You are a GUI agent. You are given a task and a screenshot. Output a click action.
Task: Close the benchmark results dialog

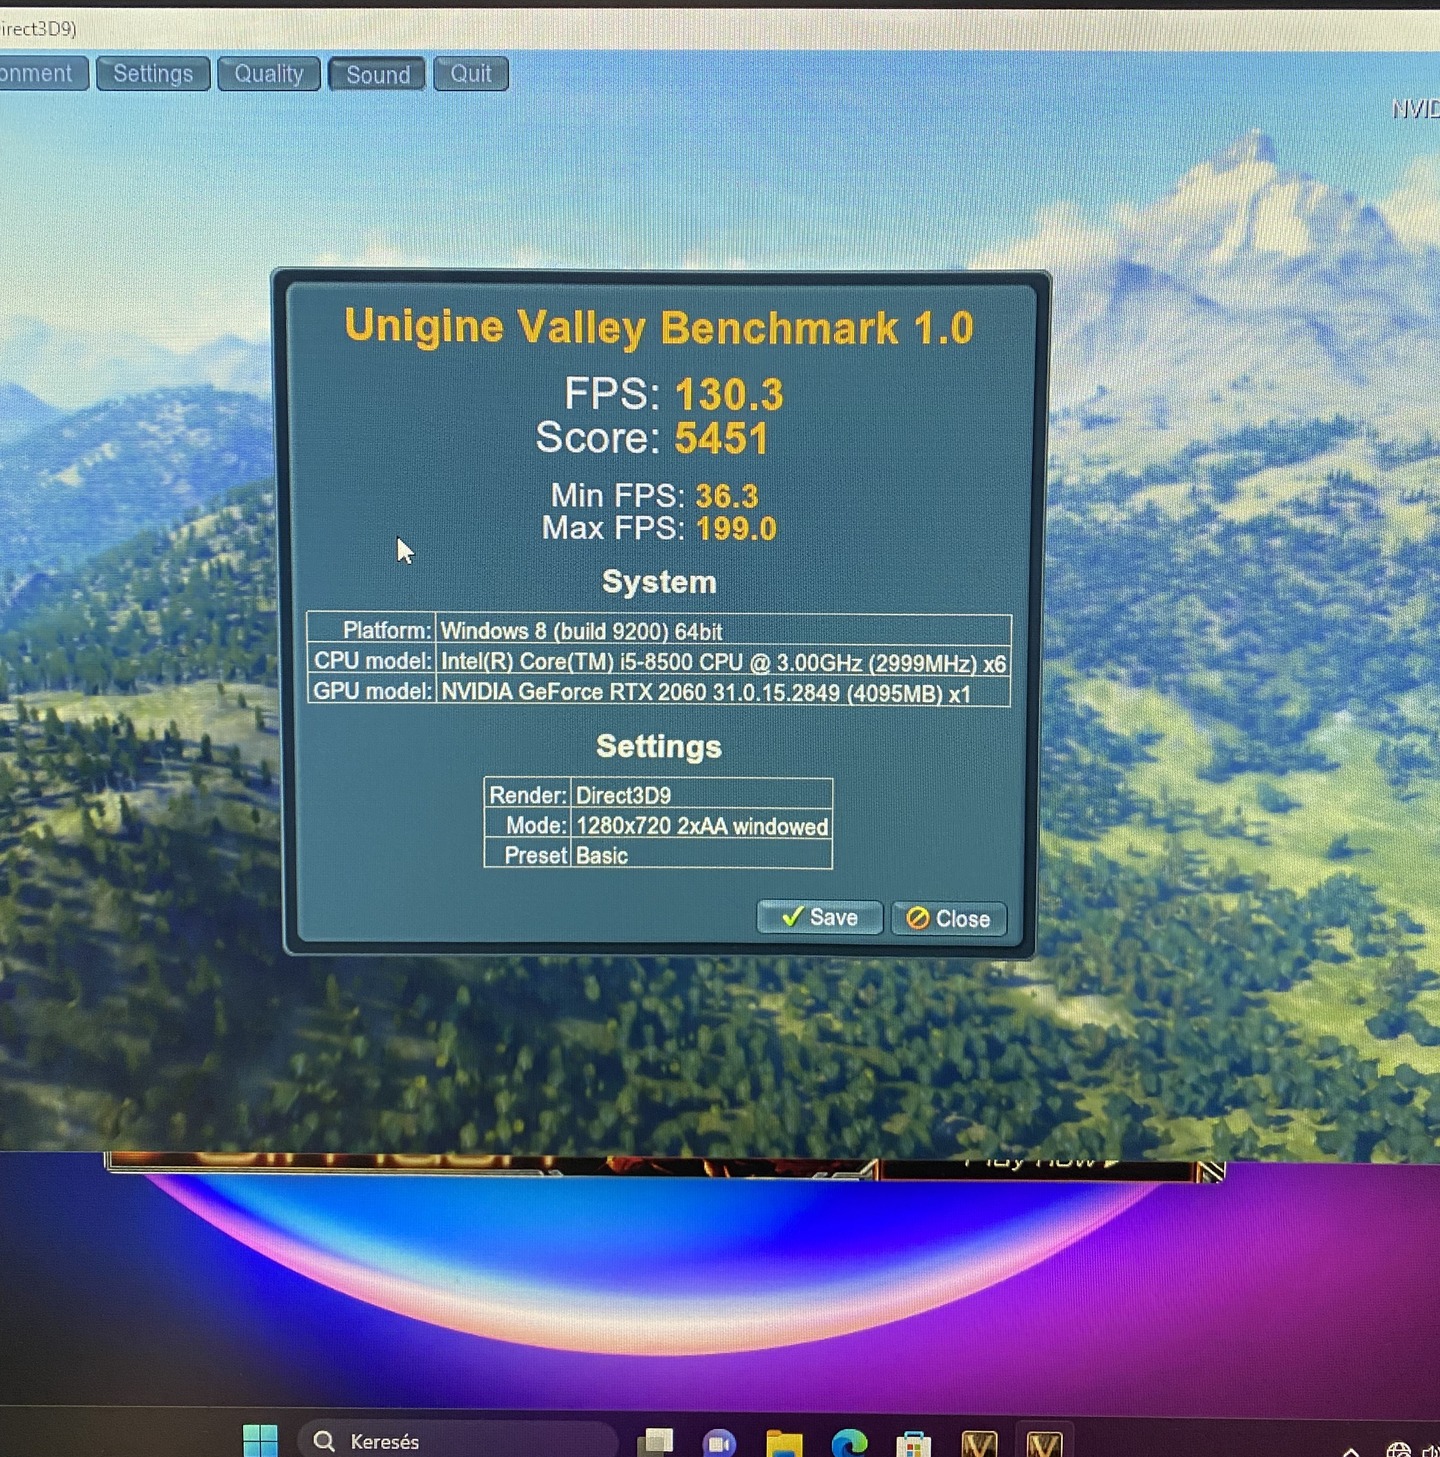click(949, 918)
